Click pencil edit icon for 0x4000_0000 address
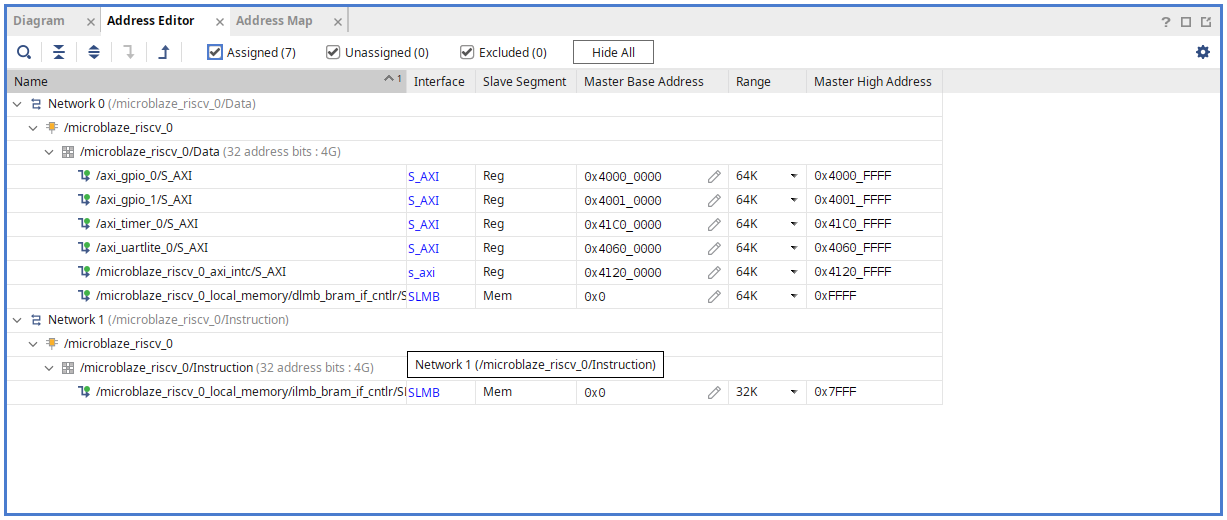1227x520 pixels. (714, 176)
